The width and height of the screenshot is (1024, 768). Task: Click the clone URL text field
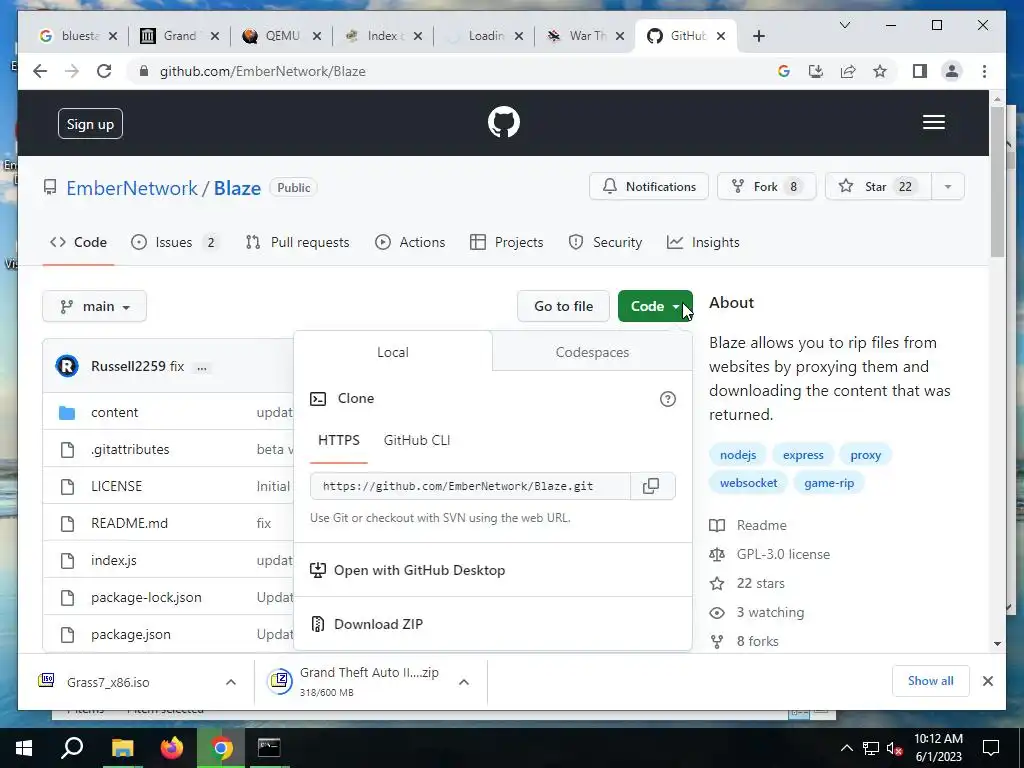[470, 486]
